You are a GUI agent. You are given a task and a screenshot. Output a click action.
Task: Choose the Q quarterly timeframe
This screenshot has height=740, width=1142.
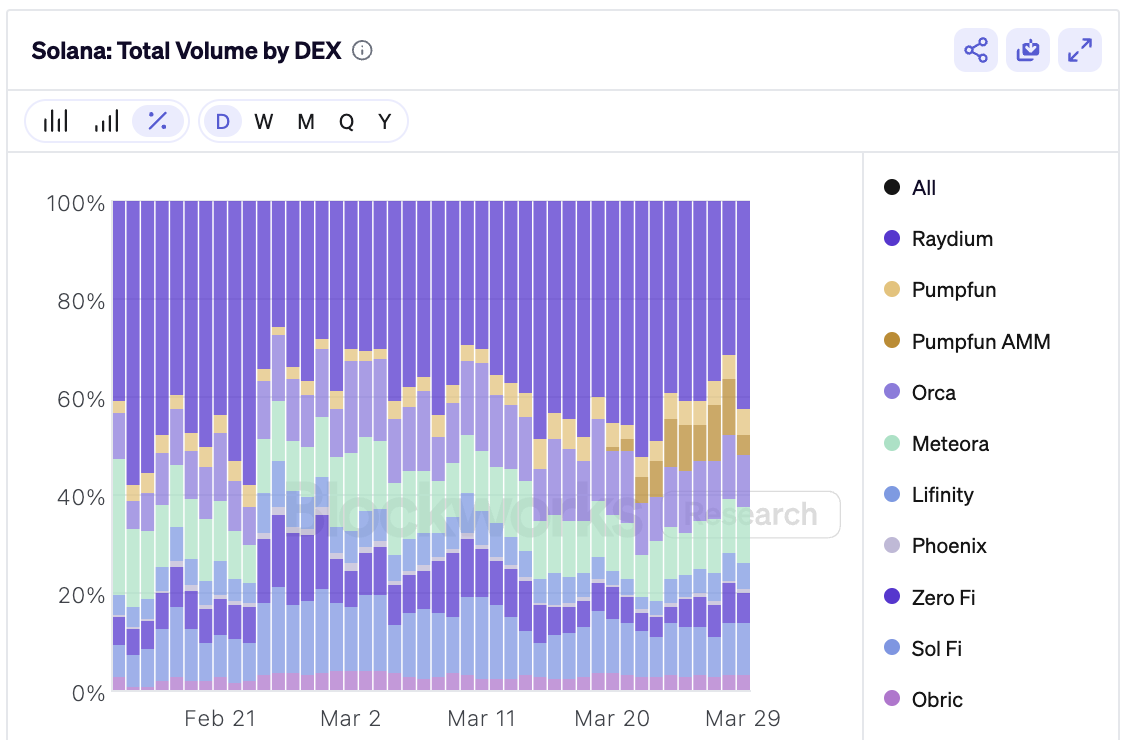tap(345, 120)
